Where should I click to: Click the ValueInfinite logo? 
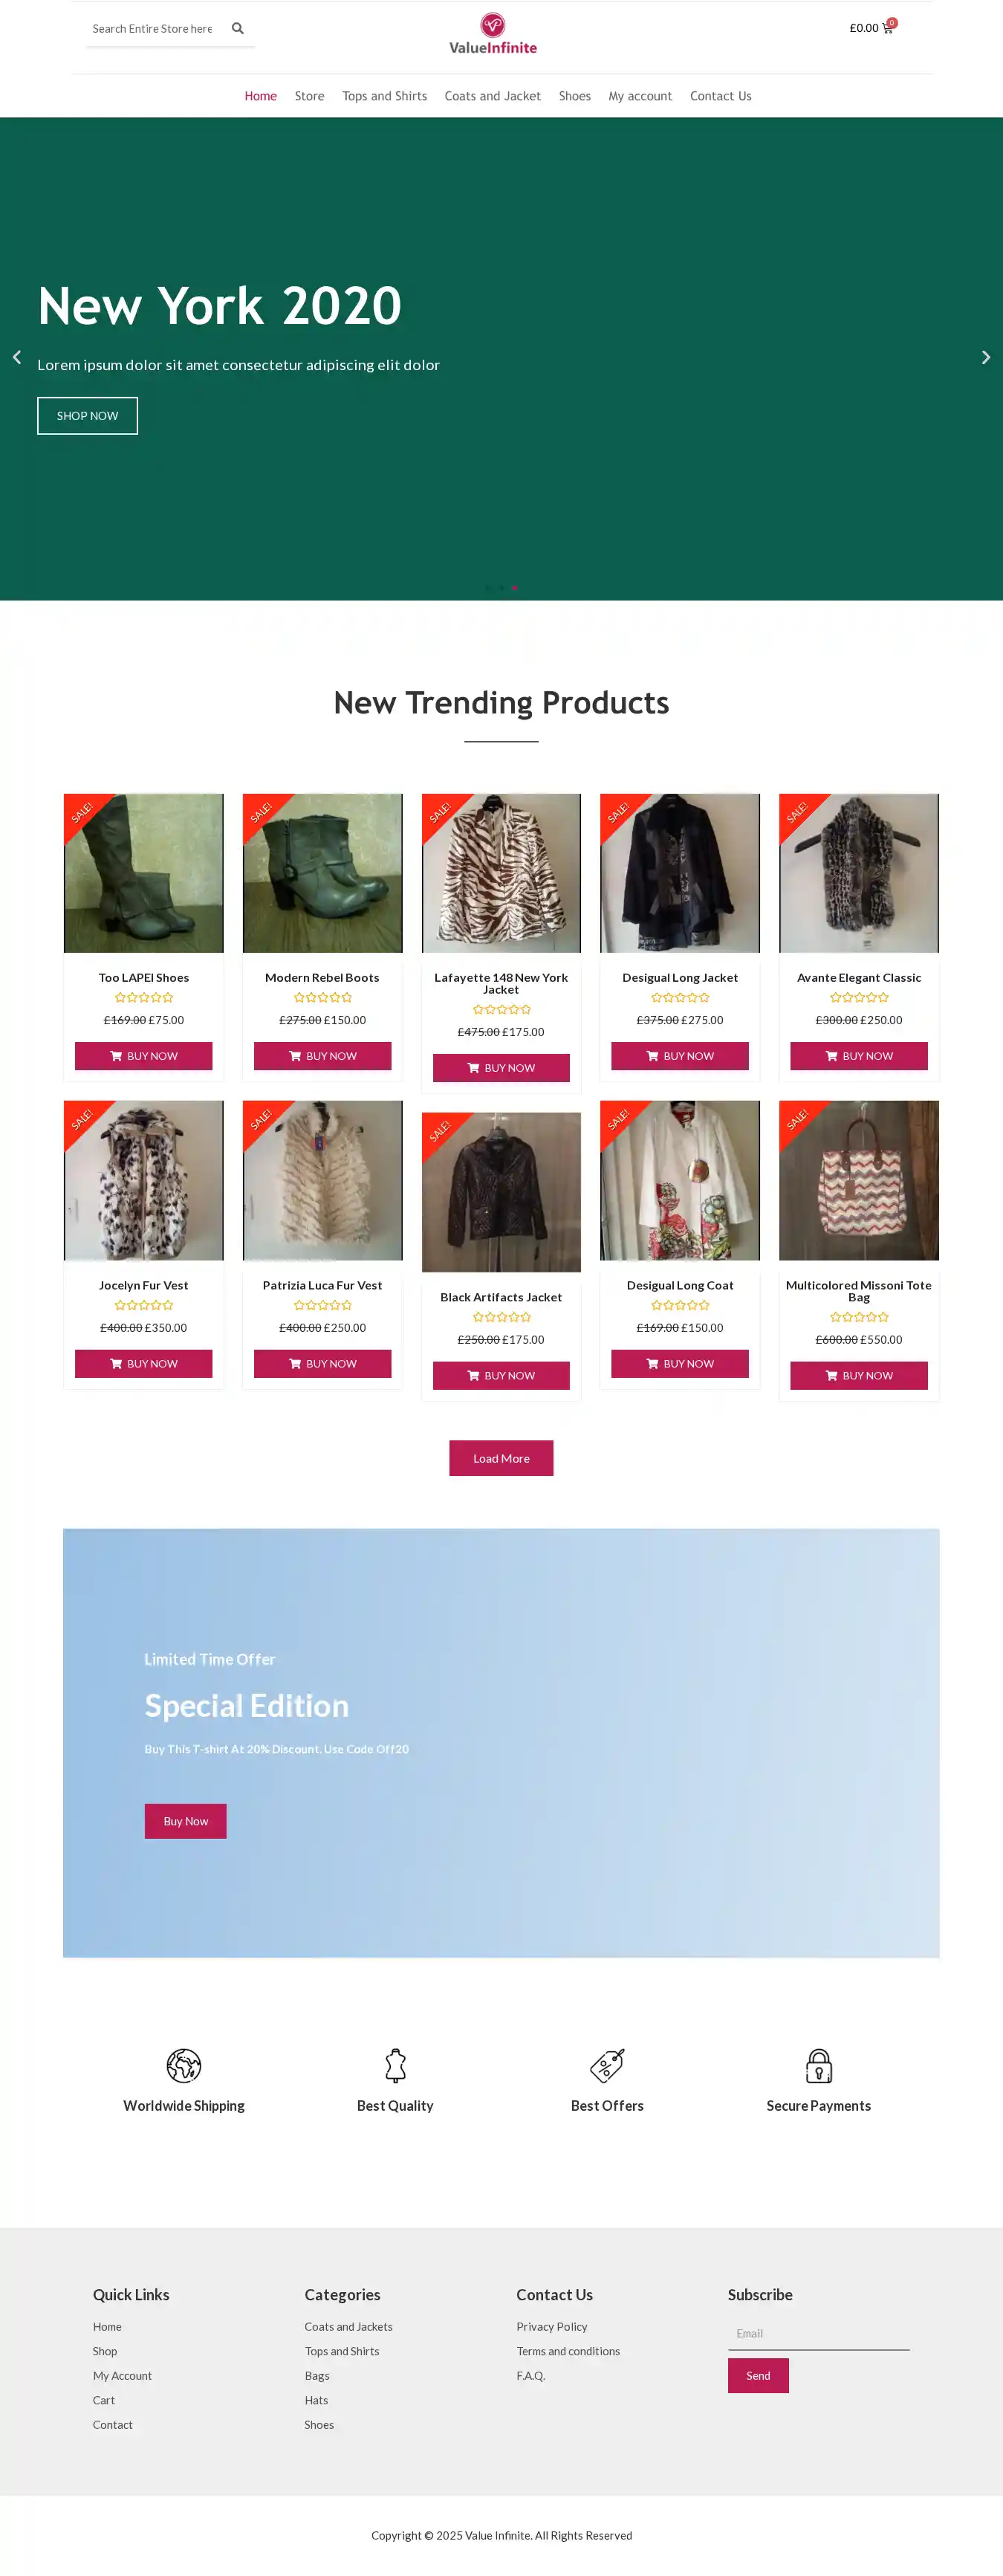[x=493, y=34]
